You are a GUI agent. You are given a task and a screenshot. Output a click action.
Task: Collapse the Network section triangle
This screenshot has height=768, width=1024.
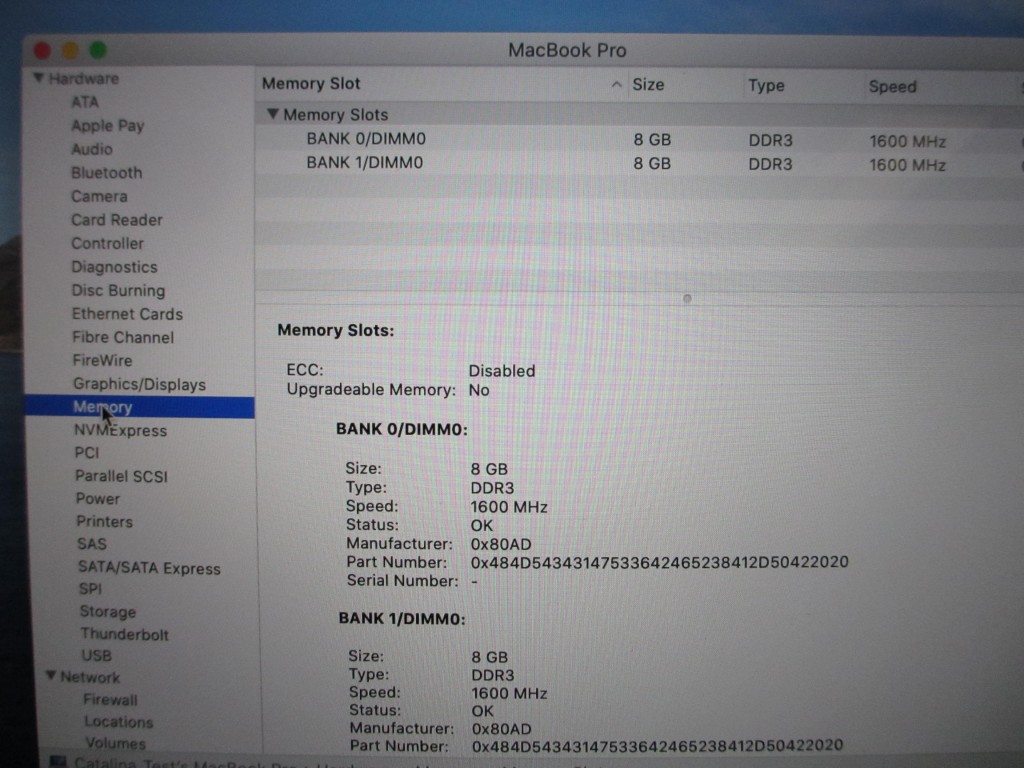tap(51, 676)
